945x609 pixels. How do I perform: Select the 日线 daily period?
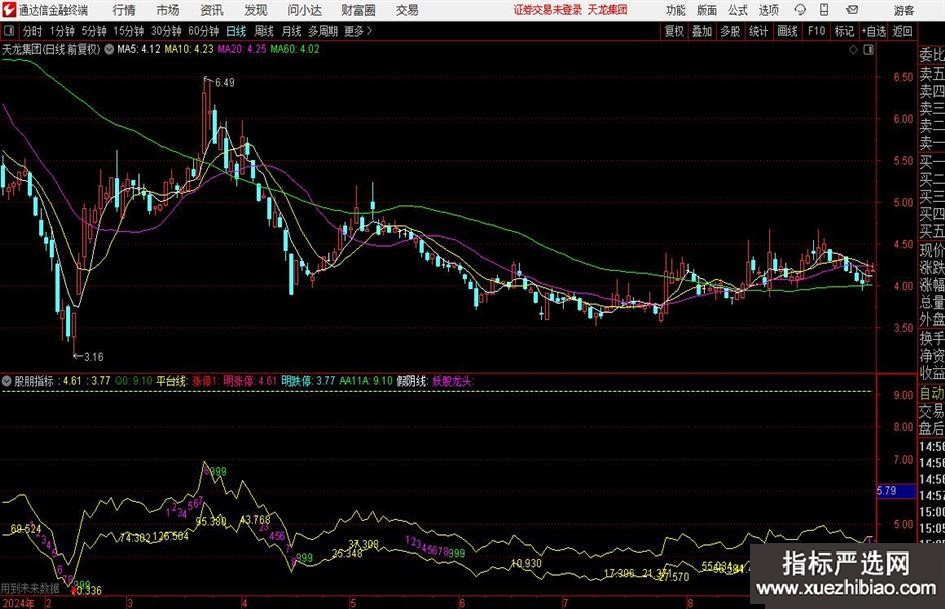[236, 31]
